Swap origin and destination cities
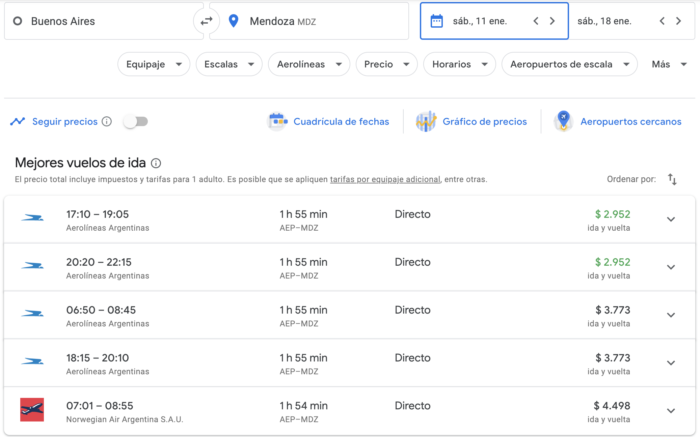700x437 pixels. (207, 21)
